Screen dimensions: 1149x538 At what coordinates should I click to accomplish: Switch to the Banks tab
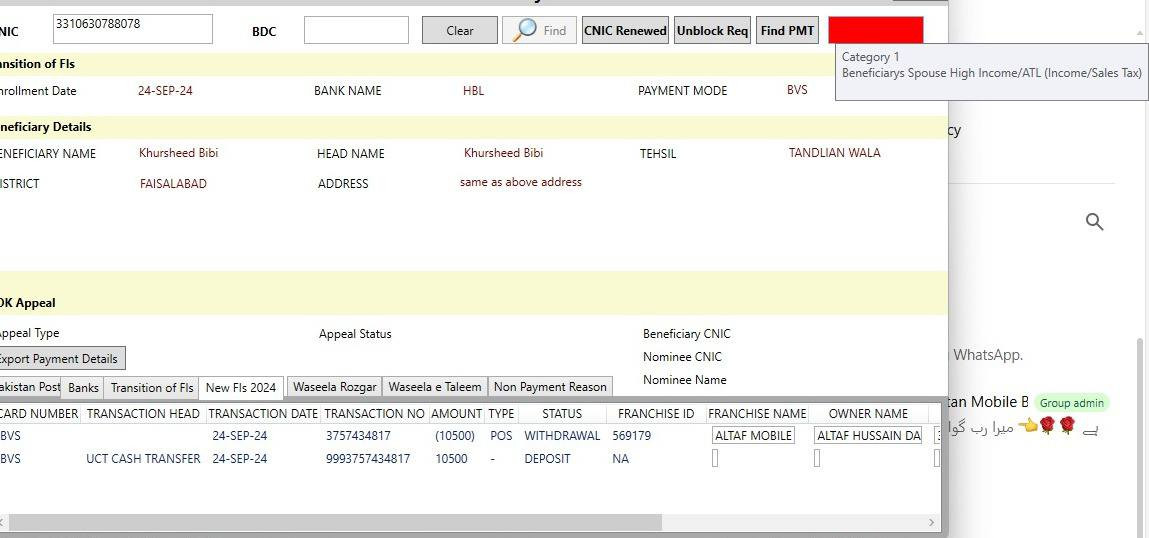point(83,388)
